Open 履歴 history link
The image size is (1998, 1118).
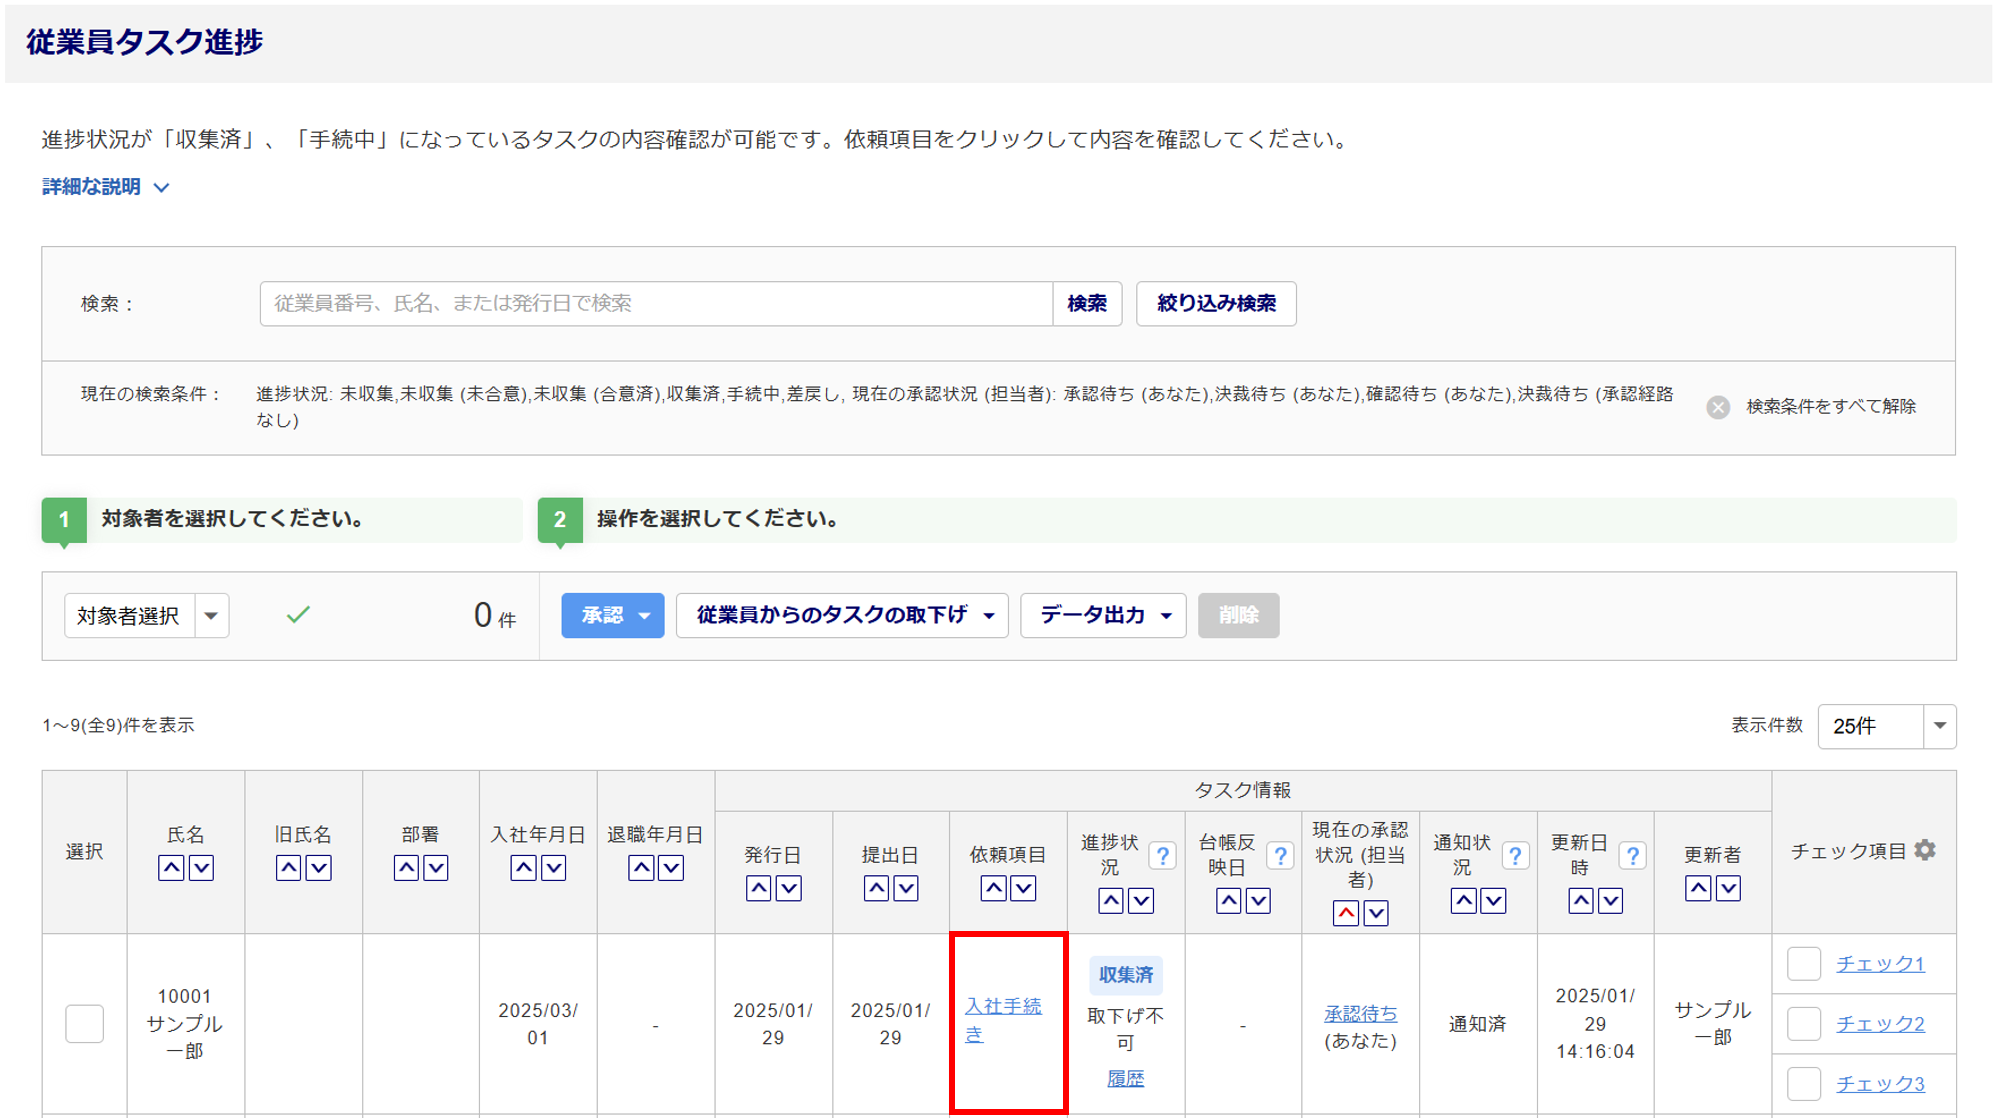[1125, 1078]
